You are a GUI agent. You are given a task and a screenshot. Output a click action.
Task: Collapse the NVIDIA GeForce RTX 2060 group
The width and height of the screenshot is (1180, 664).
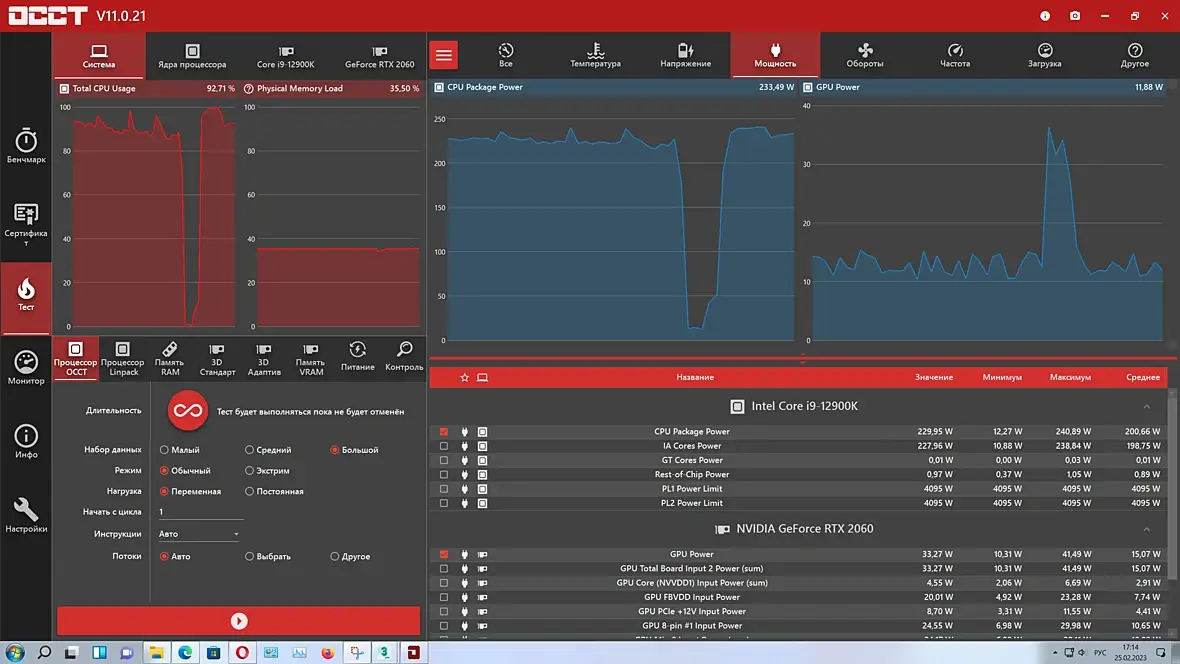[1147, 529]
